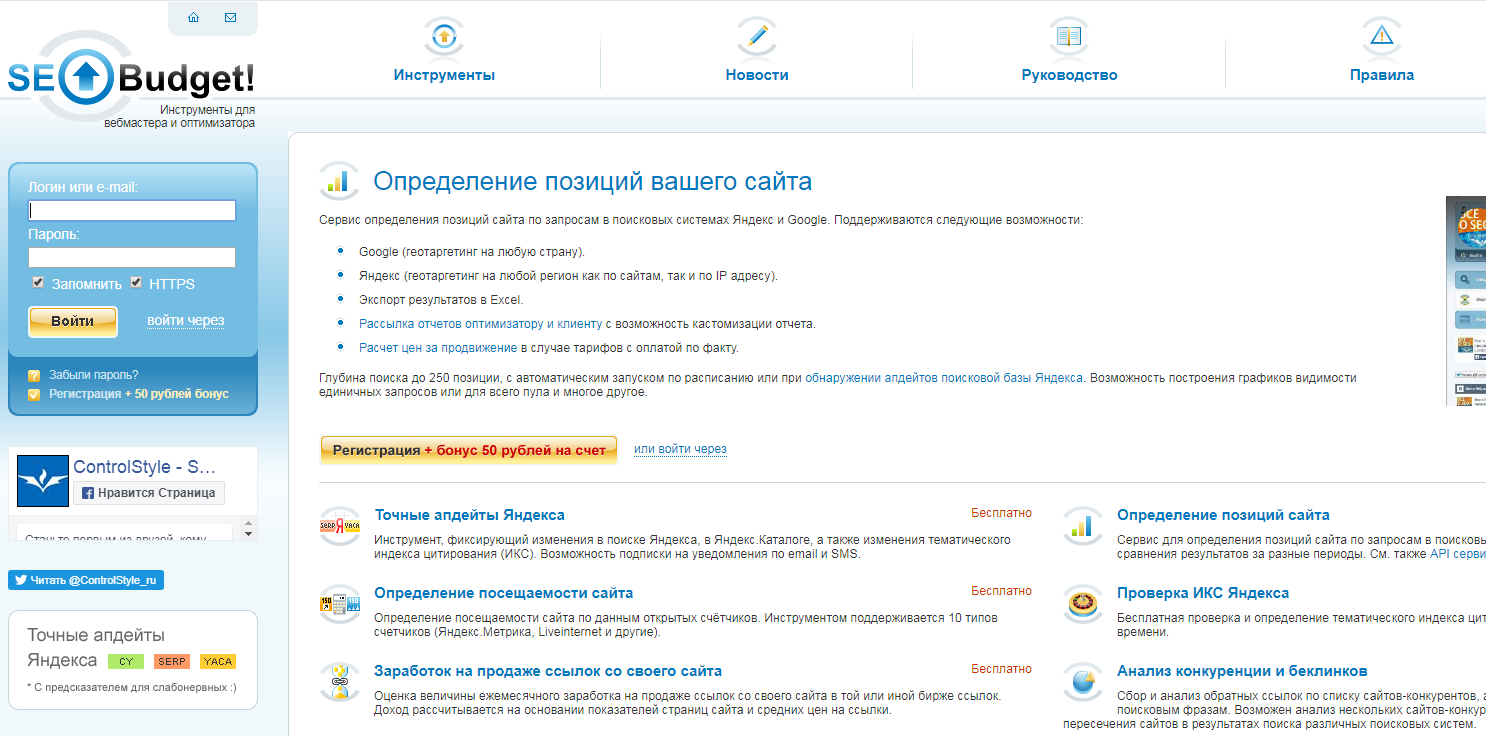Open Заработок на продаже ссылок tool link
This screenshot has height=736, width=1486.
tap(548, 671)
